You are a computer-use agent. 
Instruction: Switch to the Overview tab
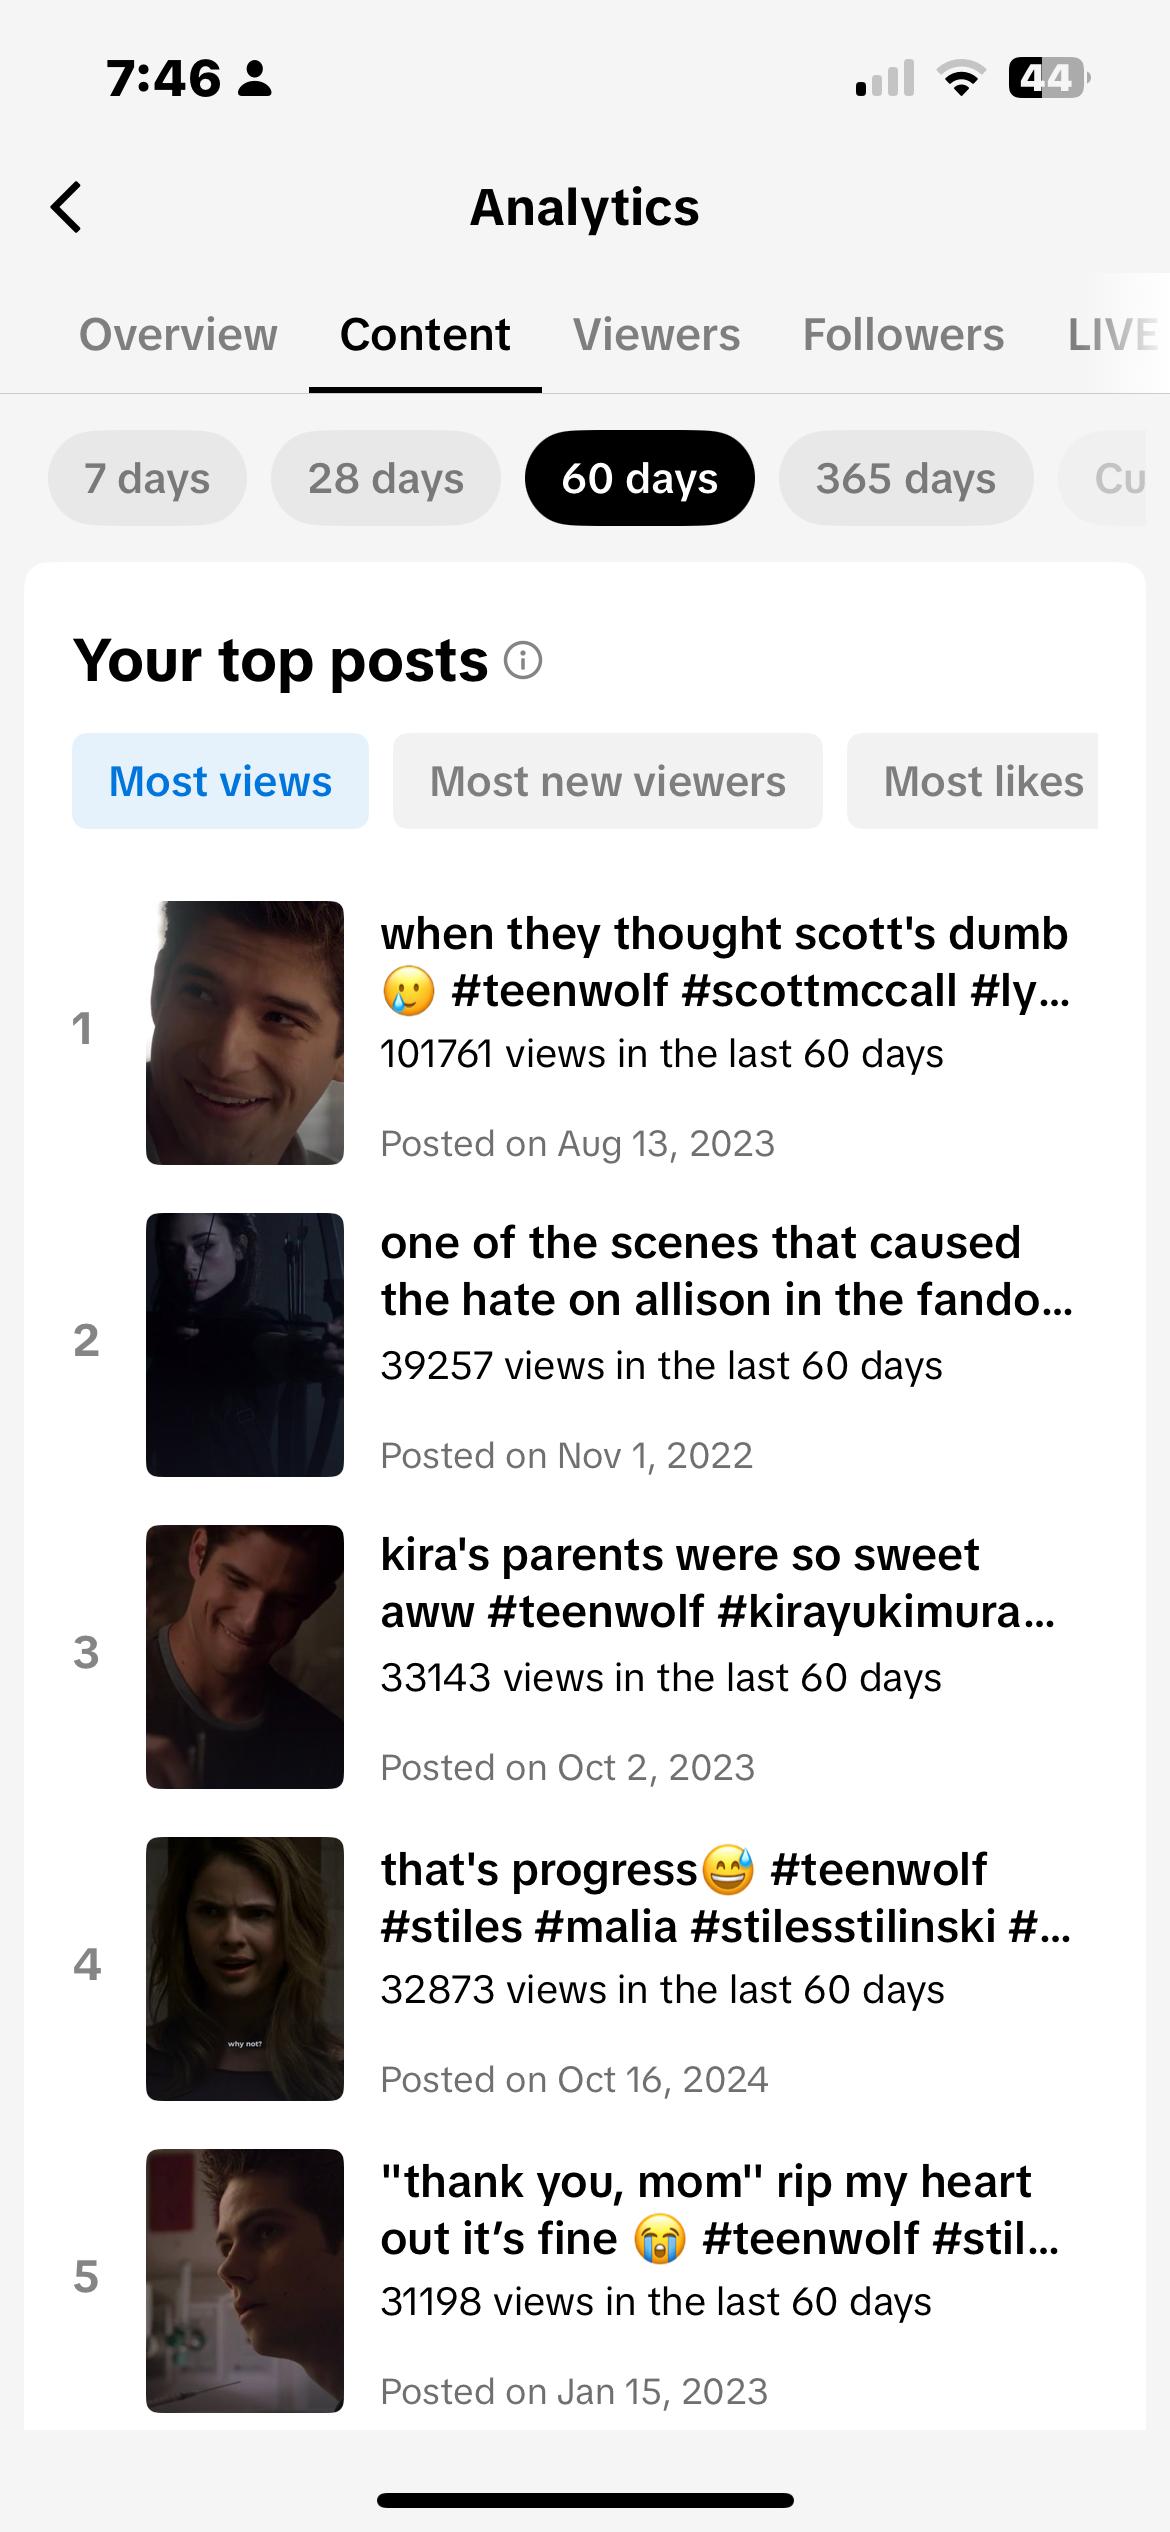coord(178,334)
